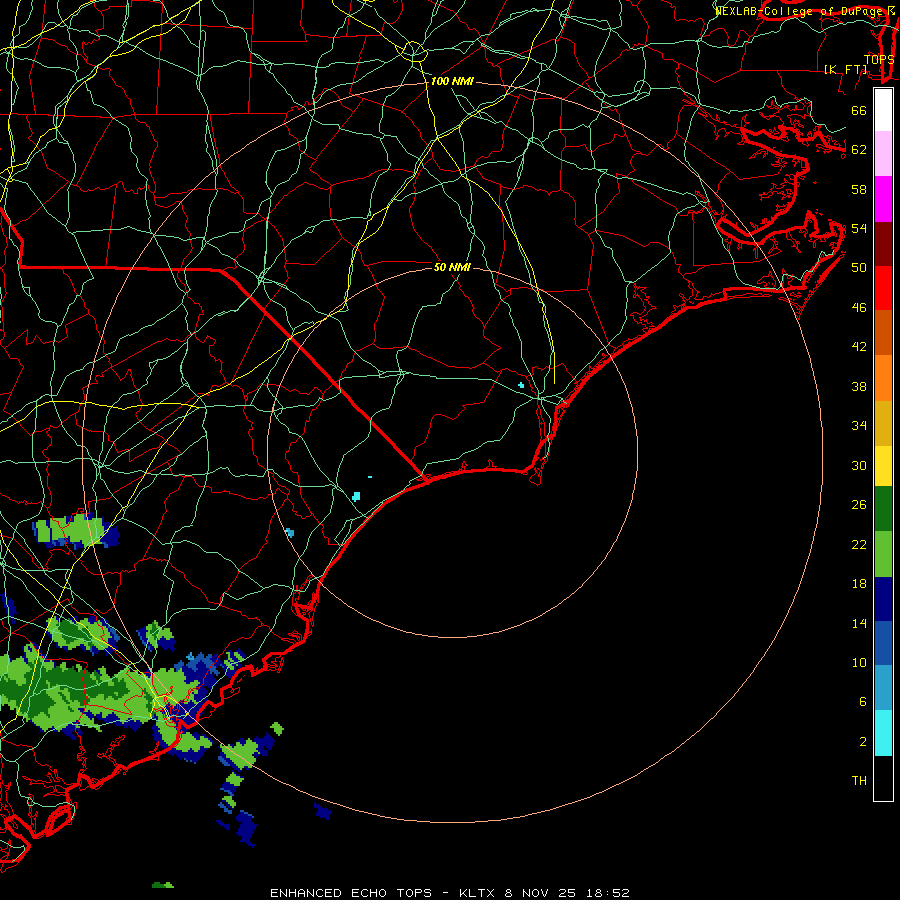The height and width of the screenshot is (900, 900).
Task: Click the legend value 62
Action: click(x=859, y=150)
